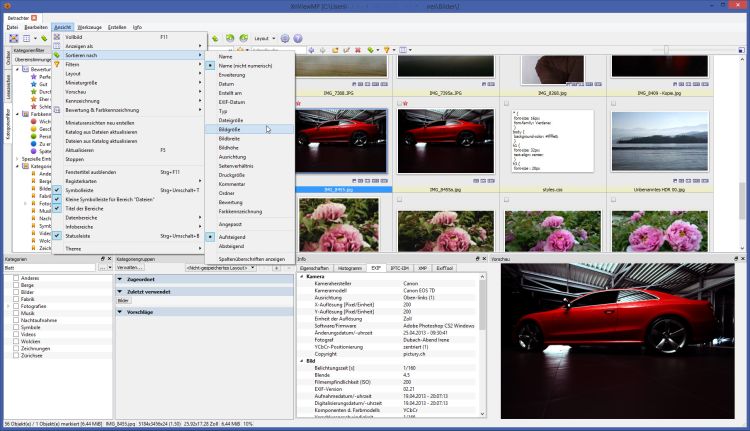Click the yellow filter funnel toolbar icon

click(388, 49)
